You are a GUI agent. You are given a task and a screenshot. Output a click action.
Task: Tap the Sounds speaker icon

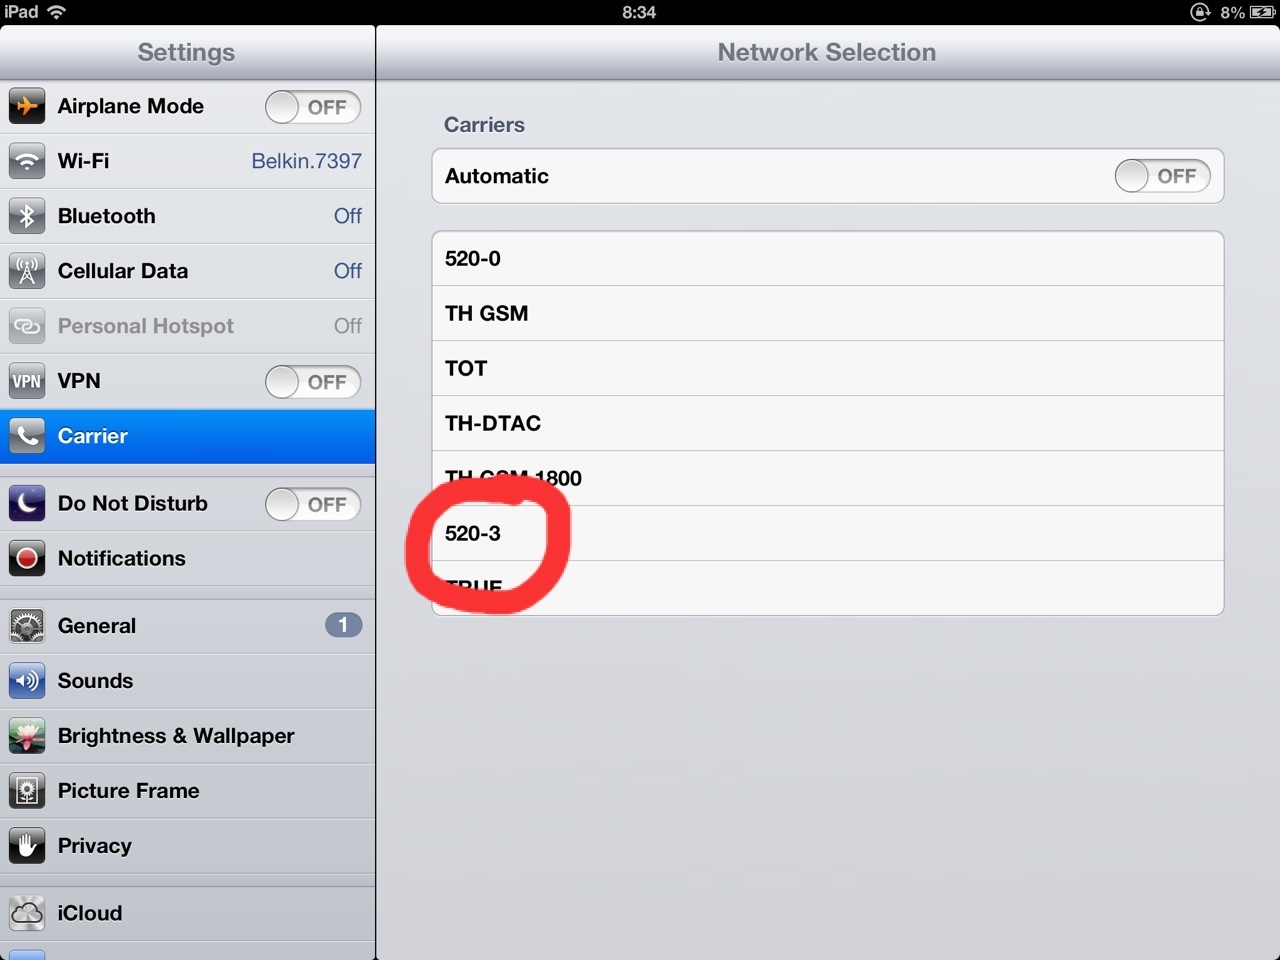[x=27, y=681]
